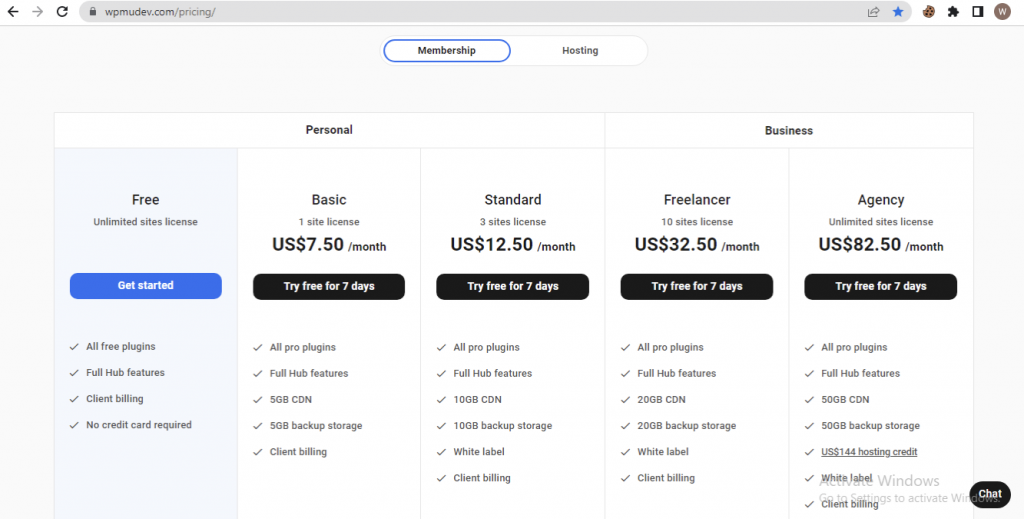Click 'All free plugins' feature
This screenshot has height=519, width=1024.
(121, 347)
